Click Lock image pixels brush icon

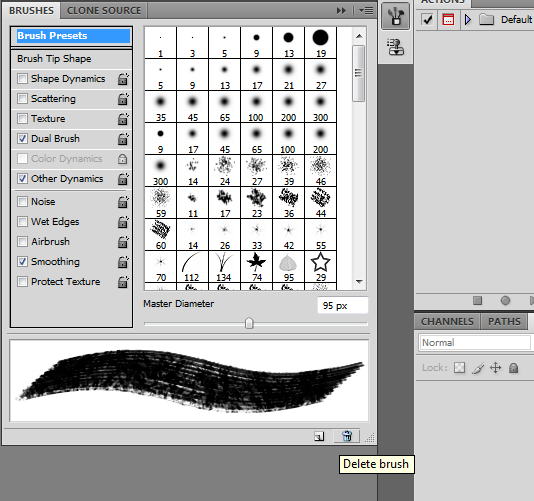click(x=478, y=368)
